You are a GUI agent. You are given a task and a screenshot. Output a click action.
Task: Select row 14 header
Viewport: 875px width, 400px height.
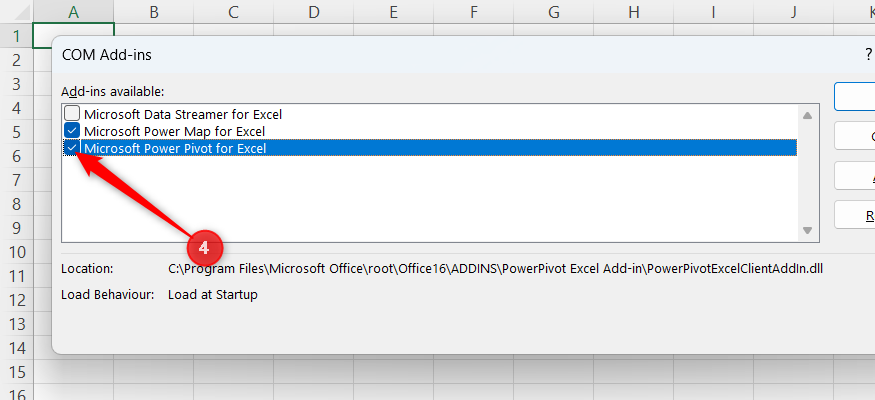coord(16,348)
